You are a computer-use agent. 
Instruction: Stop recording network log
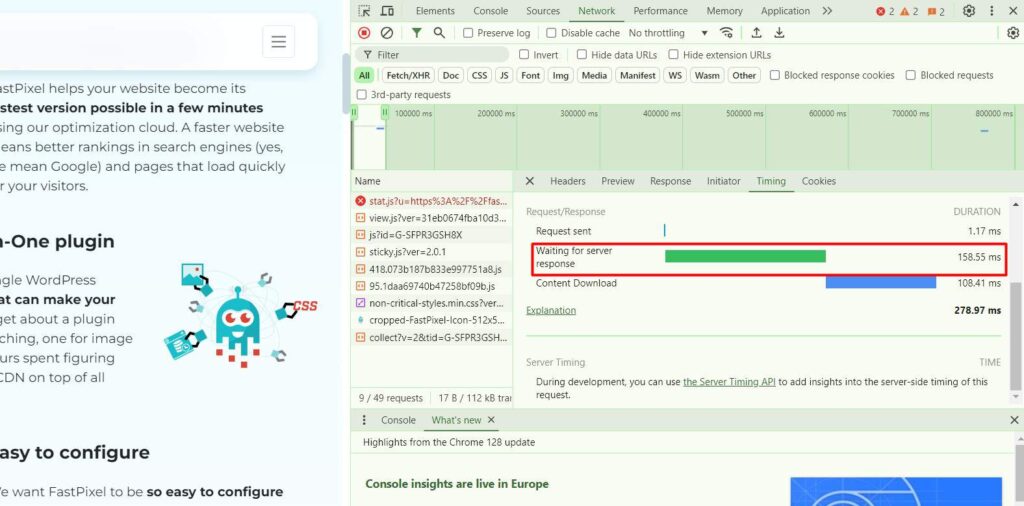pos(364,33)
